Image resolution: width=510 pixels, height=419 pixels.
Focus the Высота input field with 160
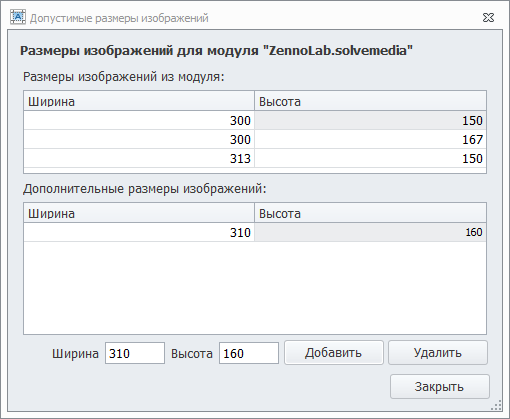coord(249,353)
